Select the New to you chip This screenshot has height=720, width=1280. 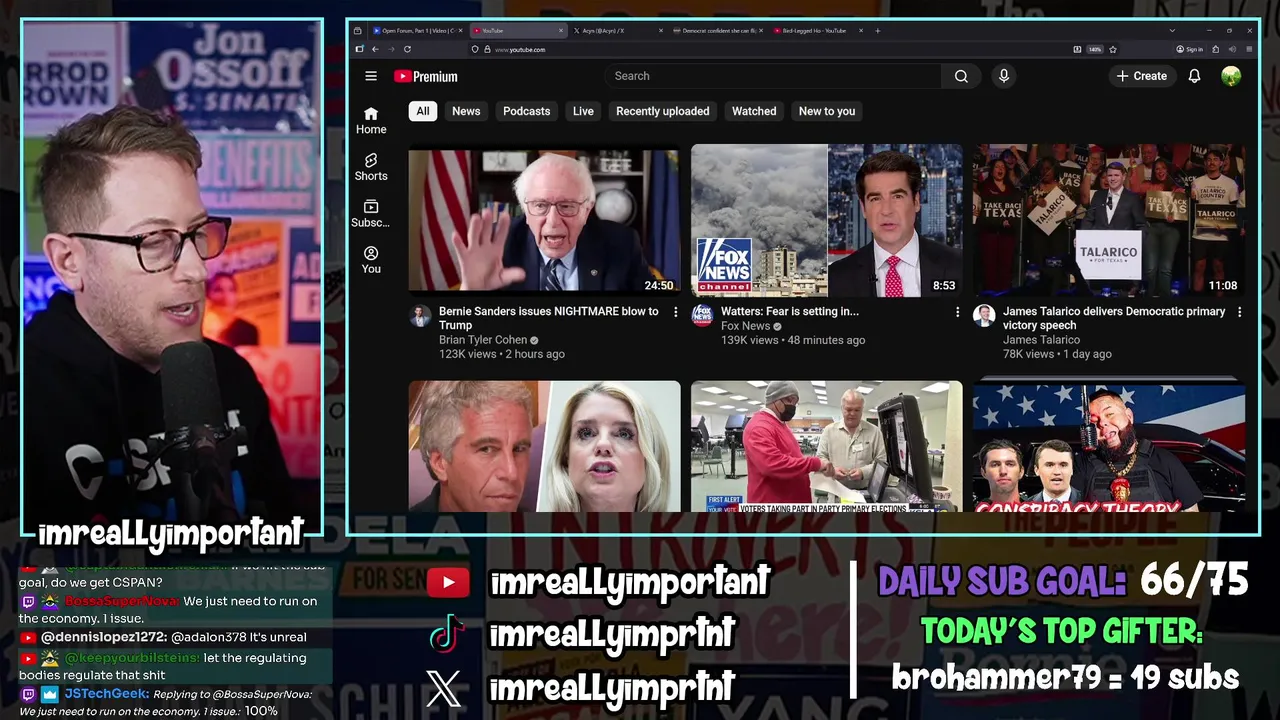[827, 111]
